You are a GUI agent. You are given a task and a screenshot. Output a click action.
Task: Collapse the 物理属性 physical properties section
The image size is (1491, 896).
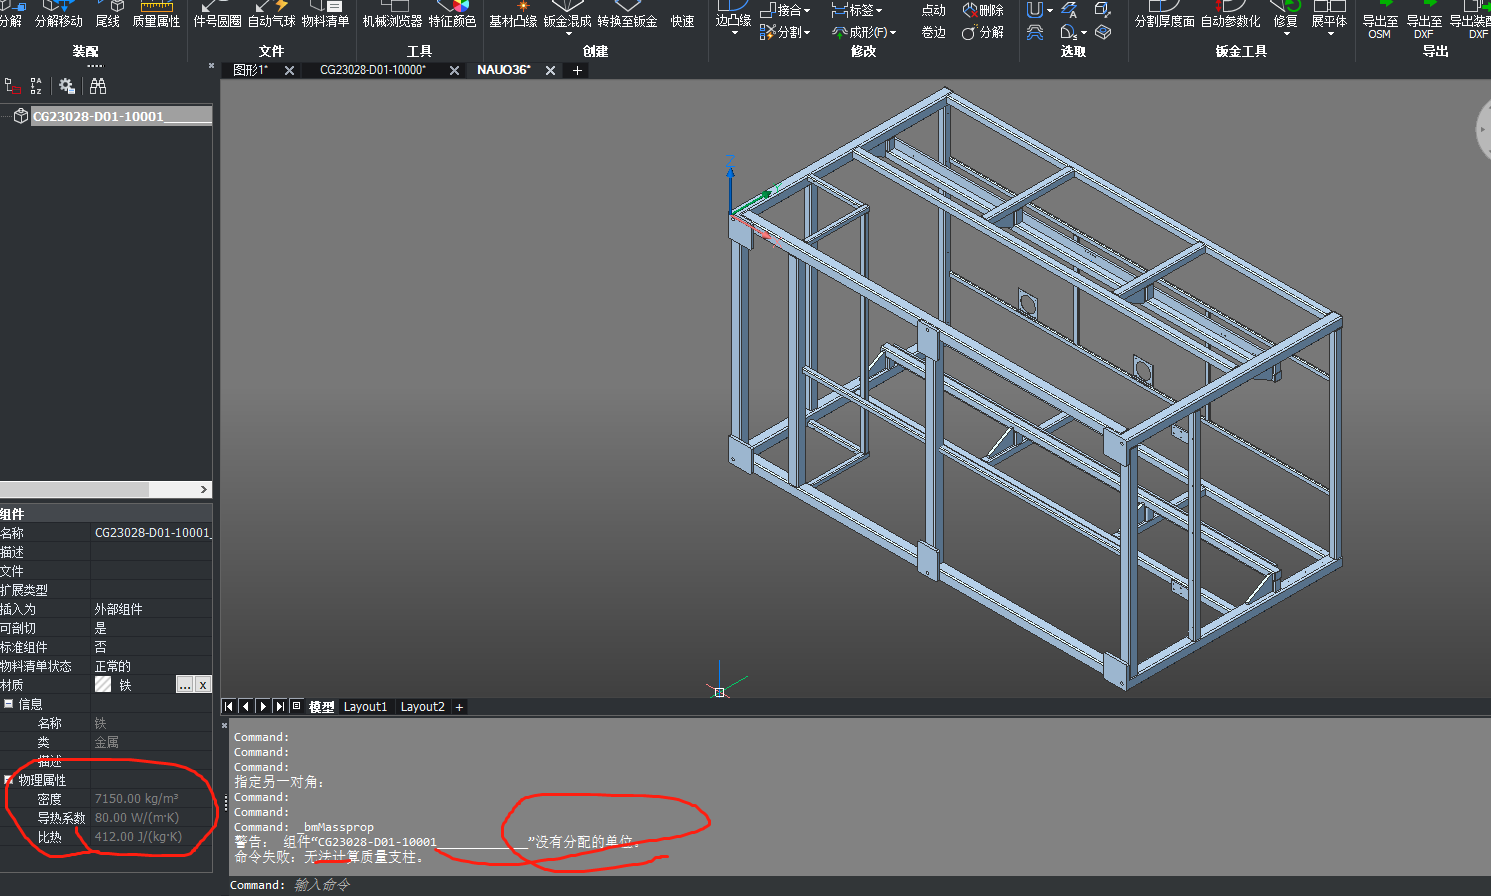pyautogui.click(x=8, y=780)
